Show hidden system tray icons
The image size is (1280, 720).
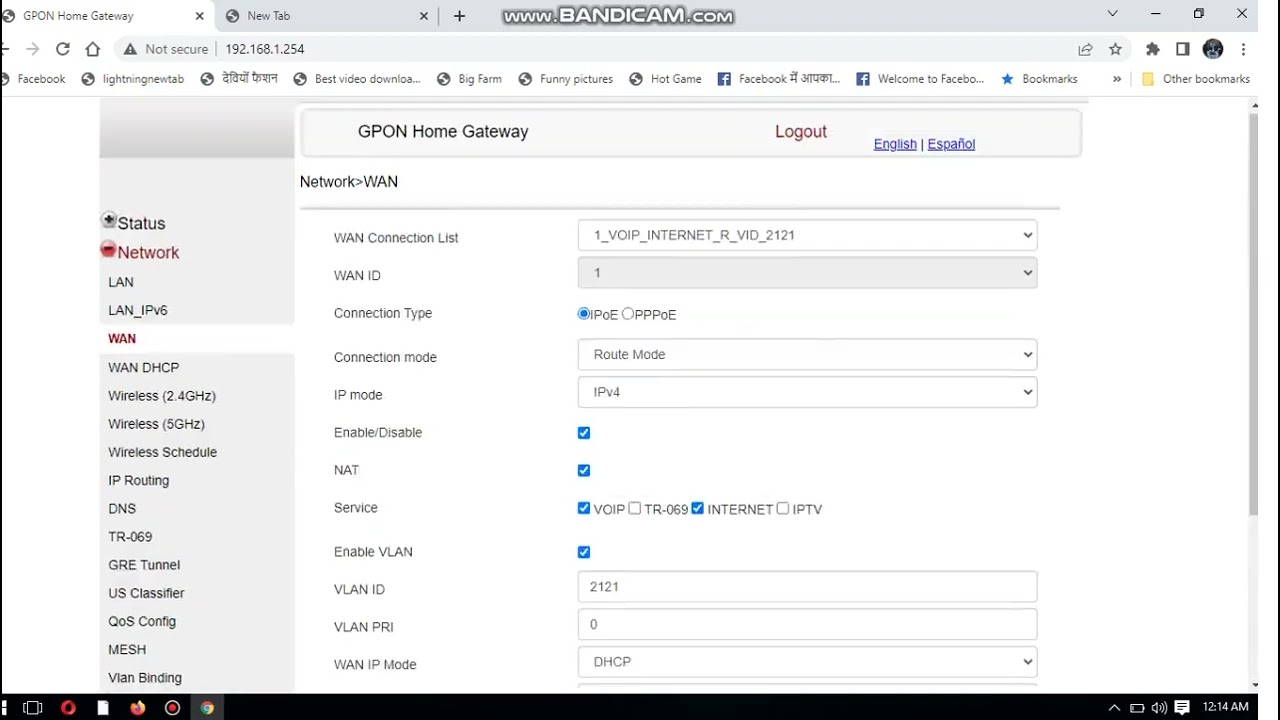[1115, 708]
